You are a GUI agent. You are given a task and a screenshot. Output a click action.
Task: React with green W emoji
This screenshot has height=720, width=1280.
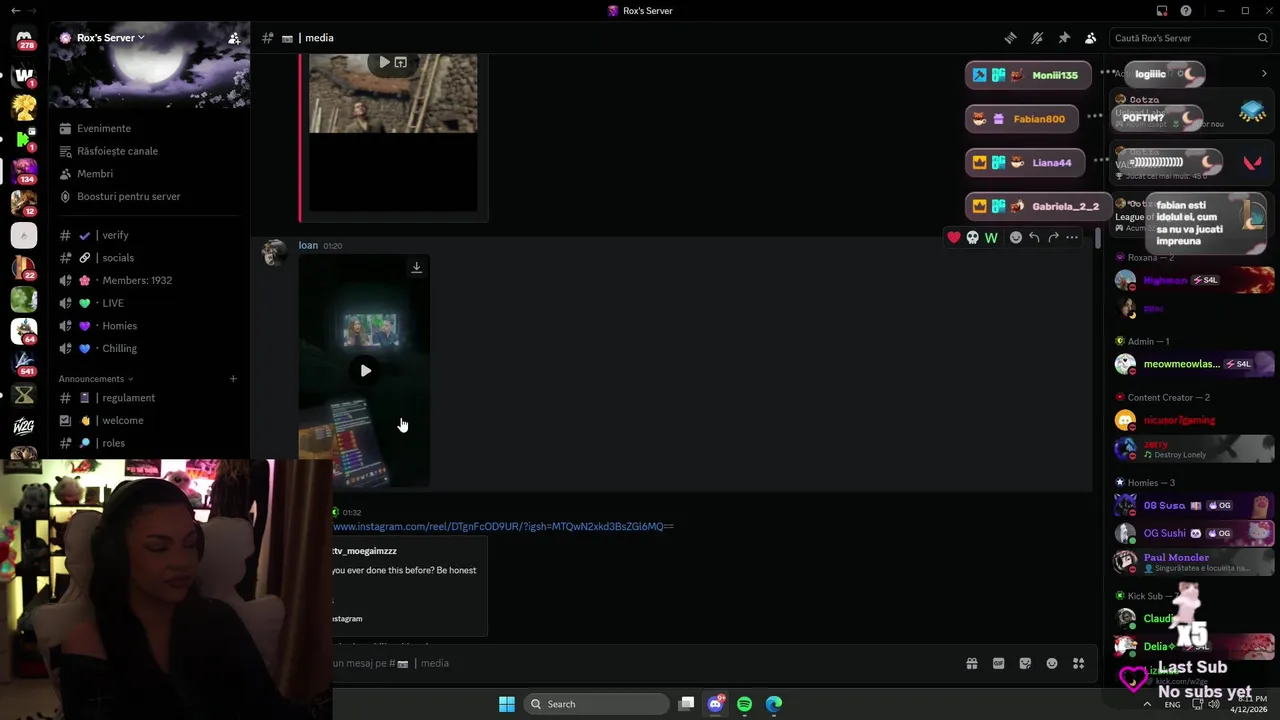click(991, 237)
